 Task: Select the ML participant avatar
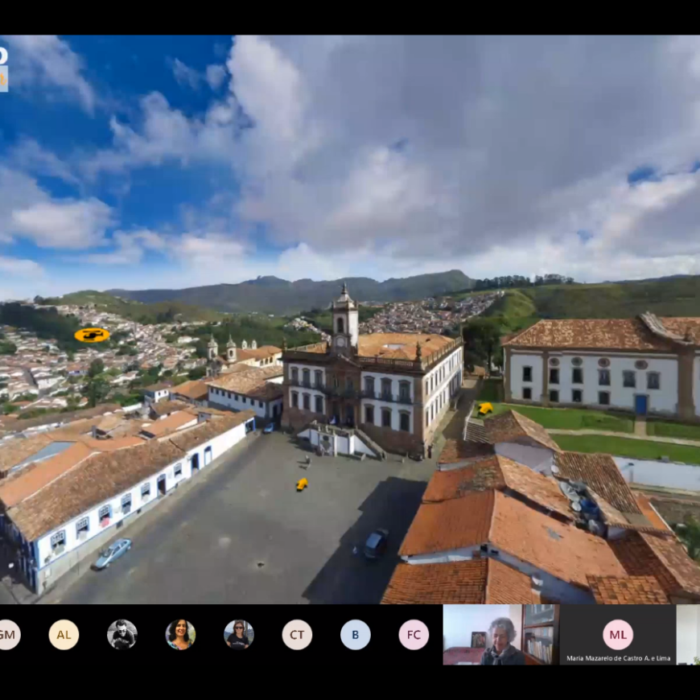point(618,634)
